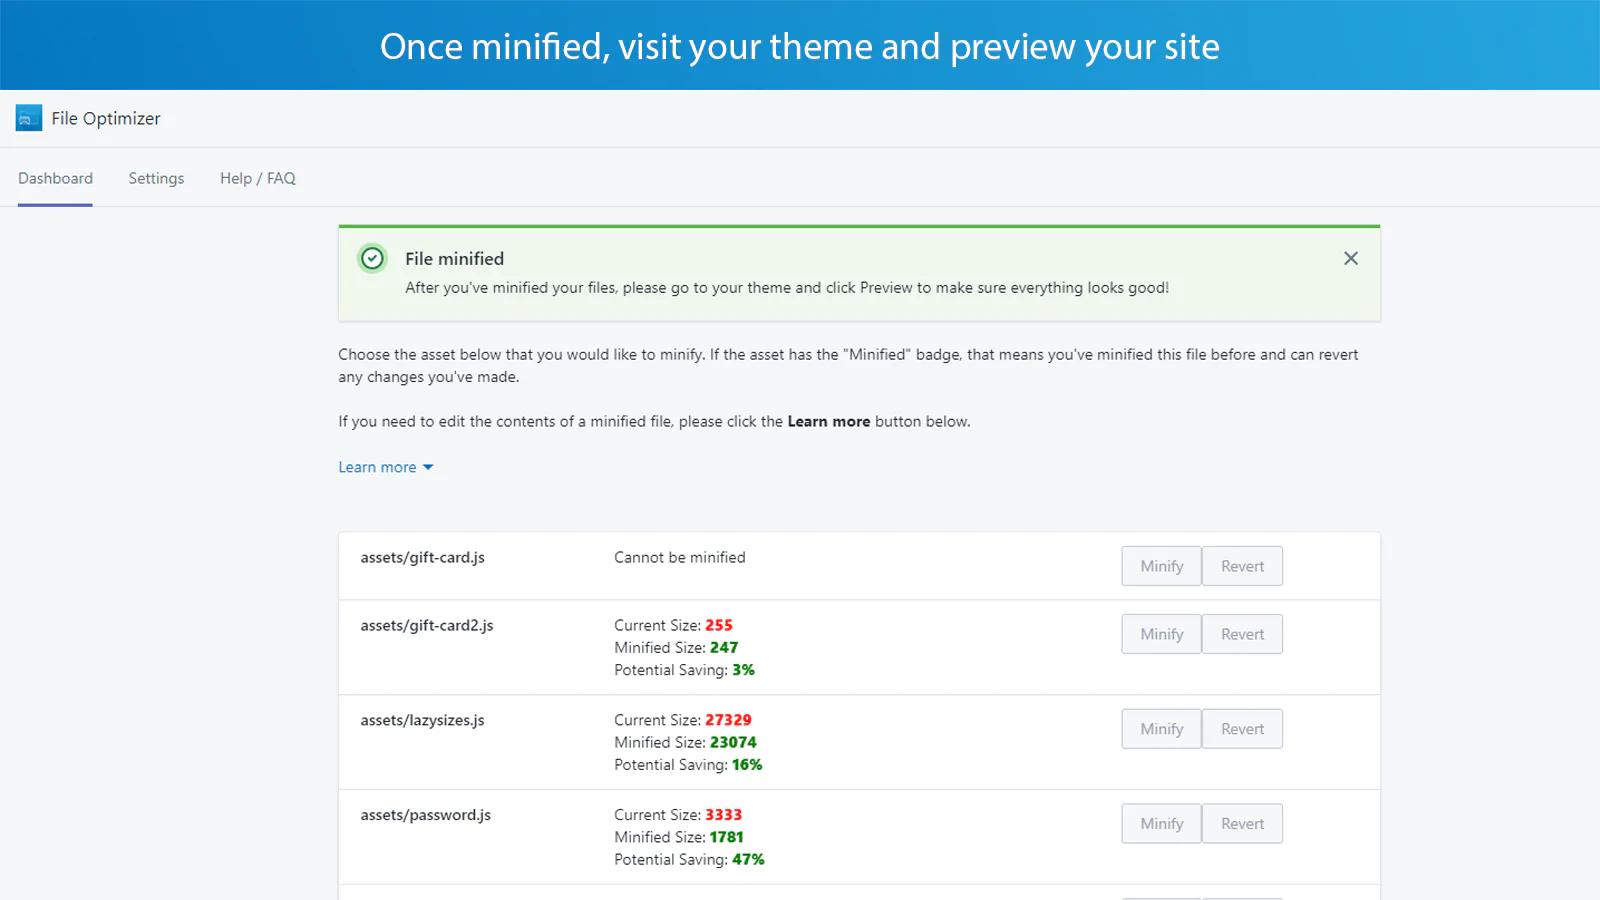Viewport: 1600px width, 900px height.
Task: Minify the assets/gift-card2.js file
Action: (x=1161, y=633)
